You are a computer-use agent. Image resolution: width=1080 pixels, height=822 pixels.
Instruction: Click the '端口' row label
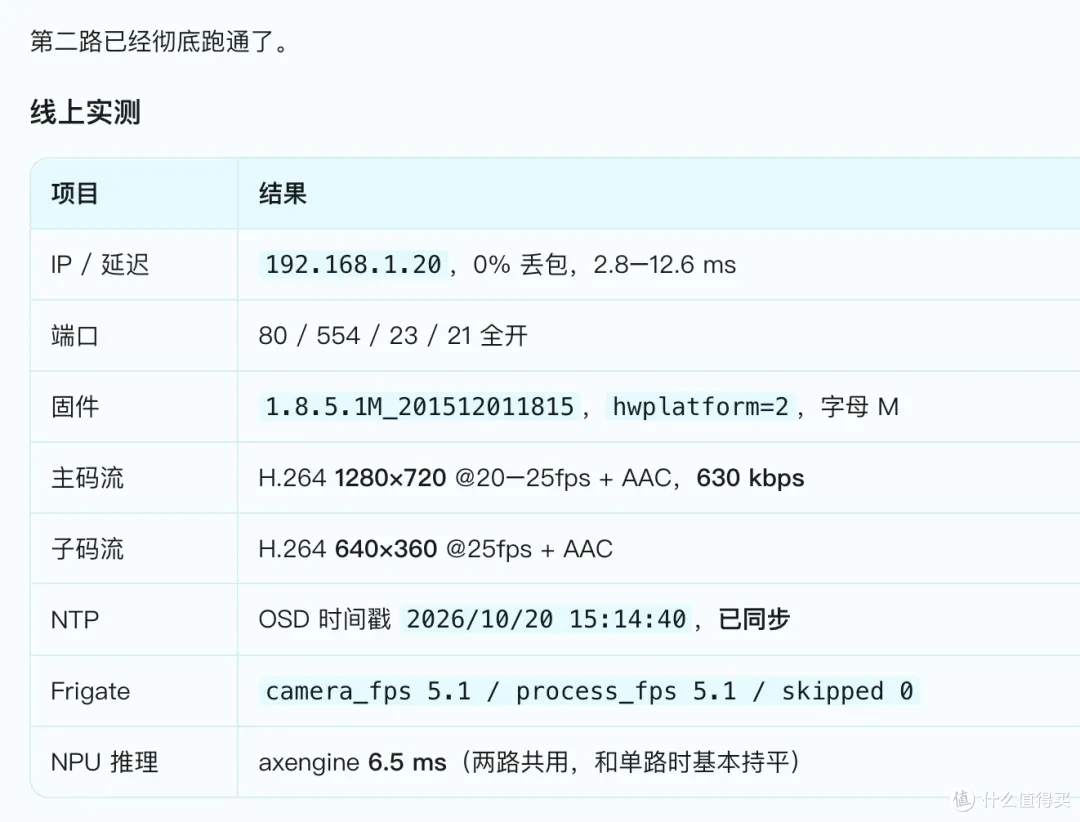(x=74, y=336)
